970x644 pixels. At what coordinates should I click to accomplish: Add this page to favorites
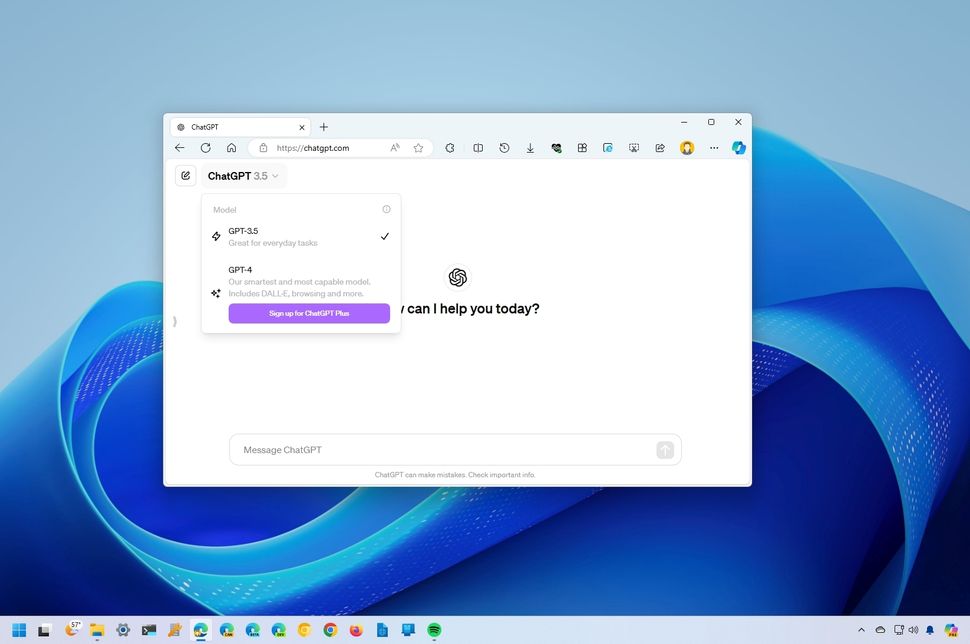tap(419, 148)
